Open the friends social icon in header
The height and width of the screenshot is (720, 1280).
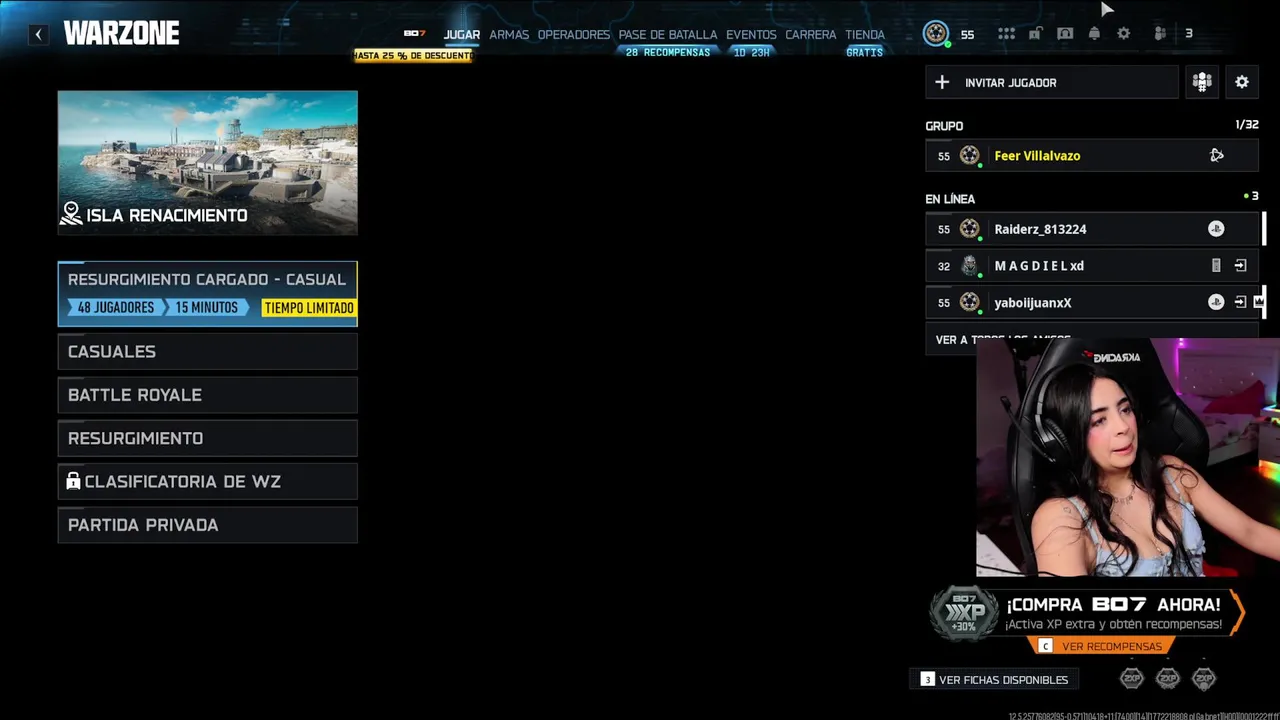[1160, 34]
